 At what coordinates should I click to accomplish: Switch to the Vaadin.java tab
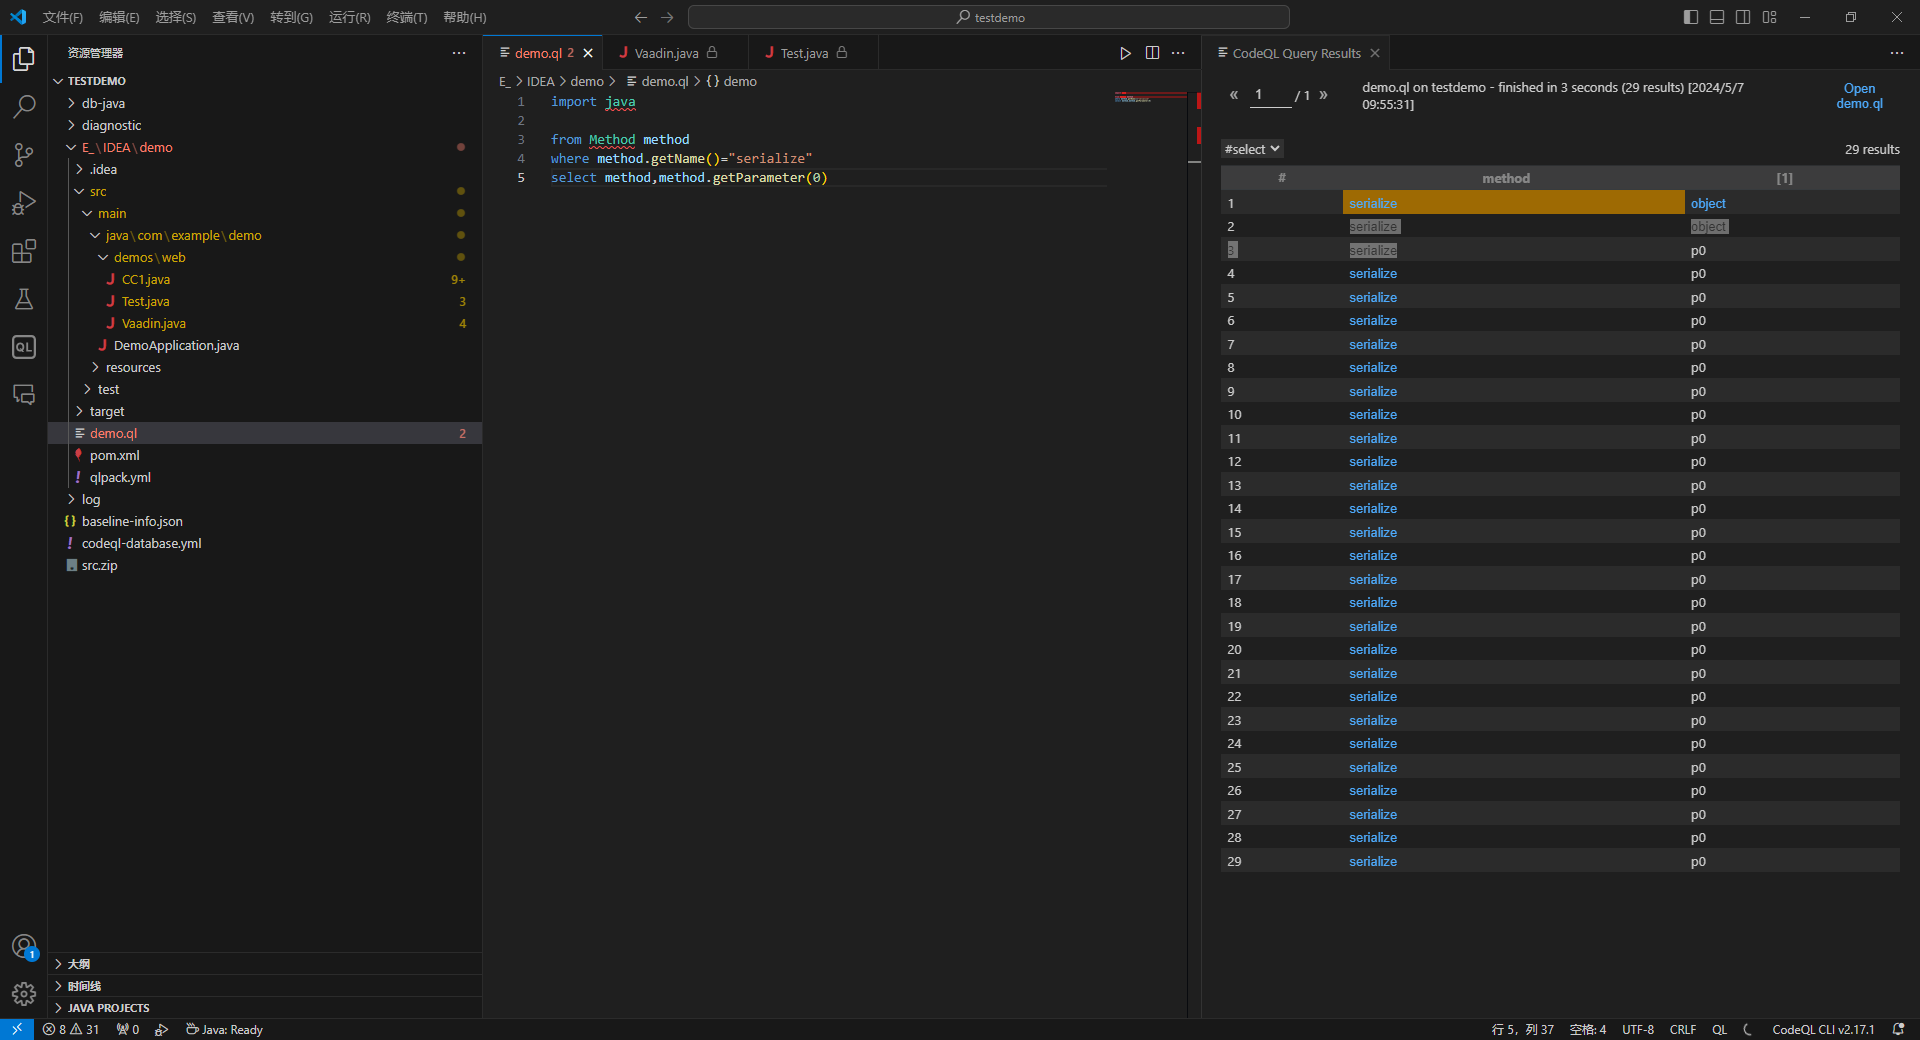tap(667, 53)
